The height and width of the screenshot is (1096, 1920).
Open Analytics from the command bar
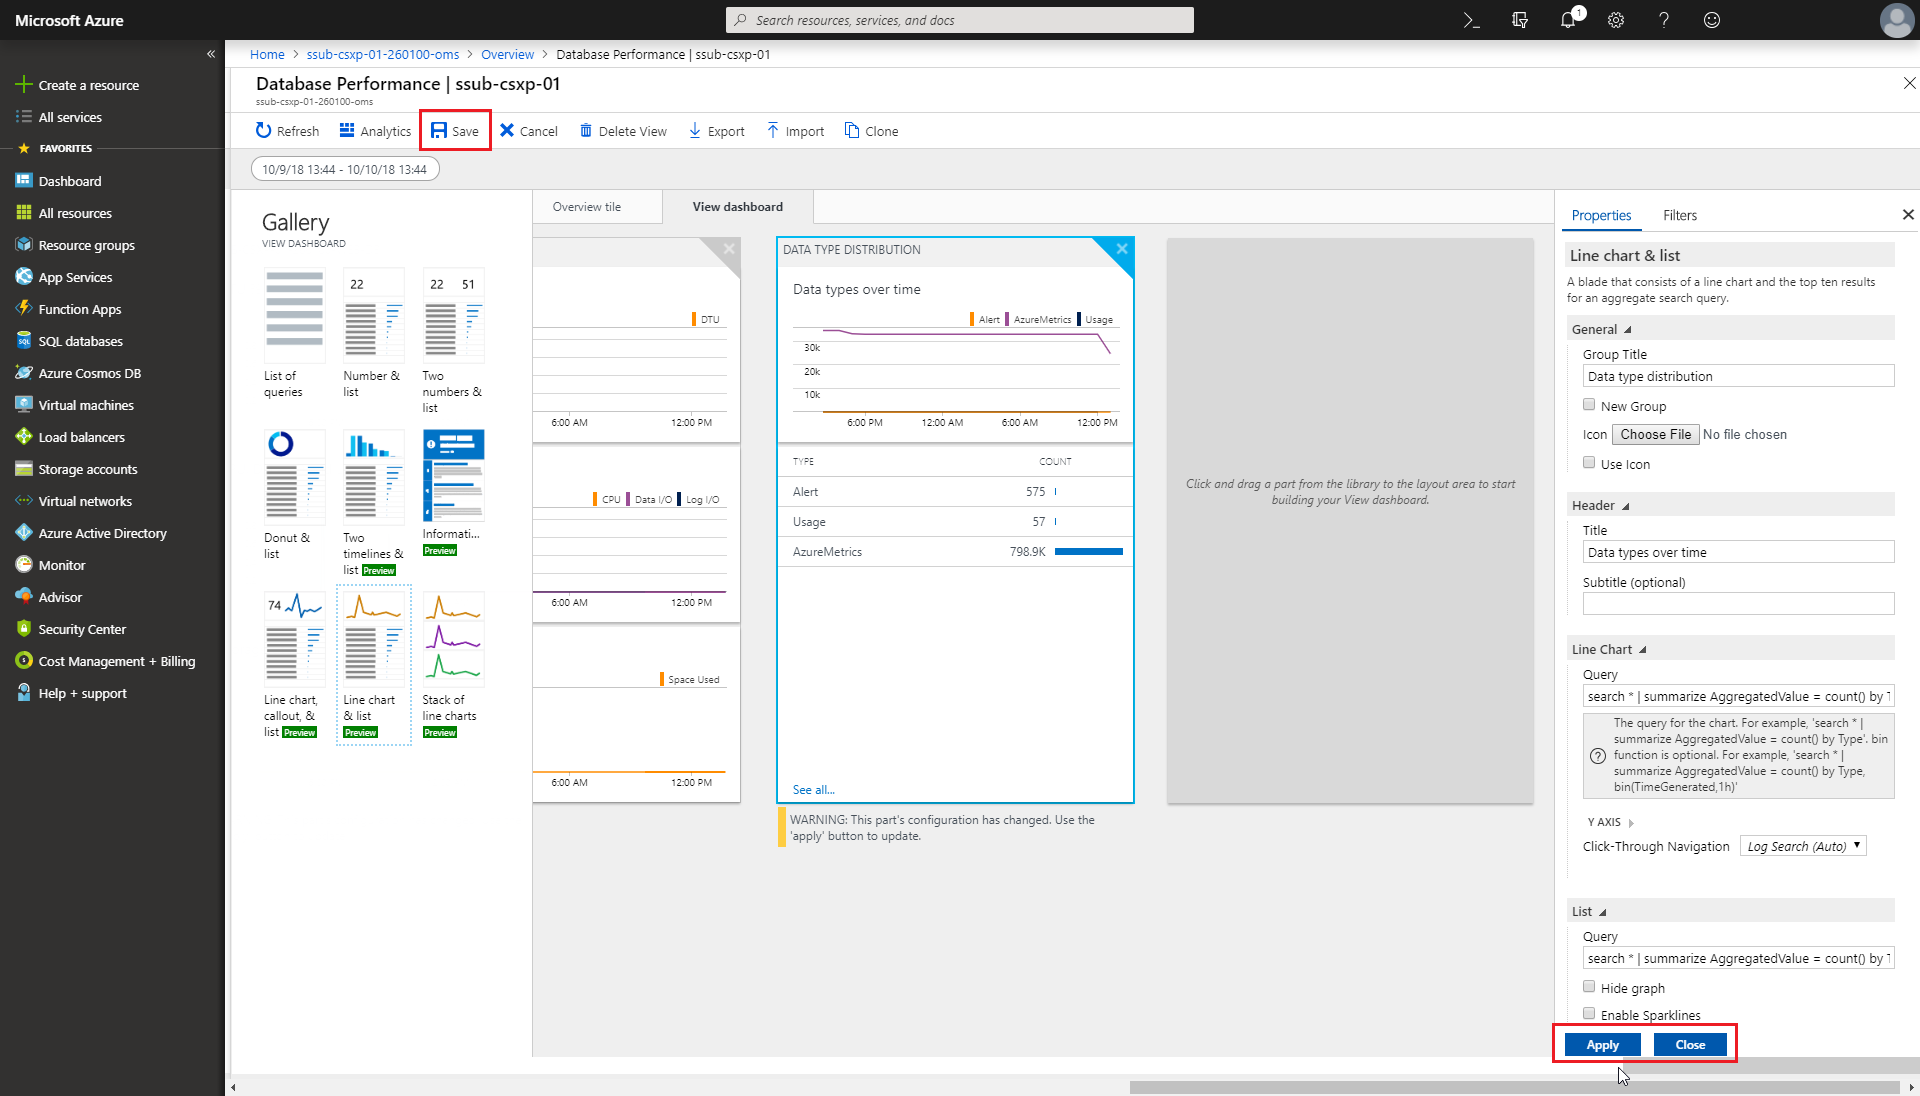(x=347, y=130)
